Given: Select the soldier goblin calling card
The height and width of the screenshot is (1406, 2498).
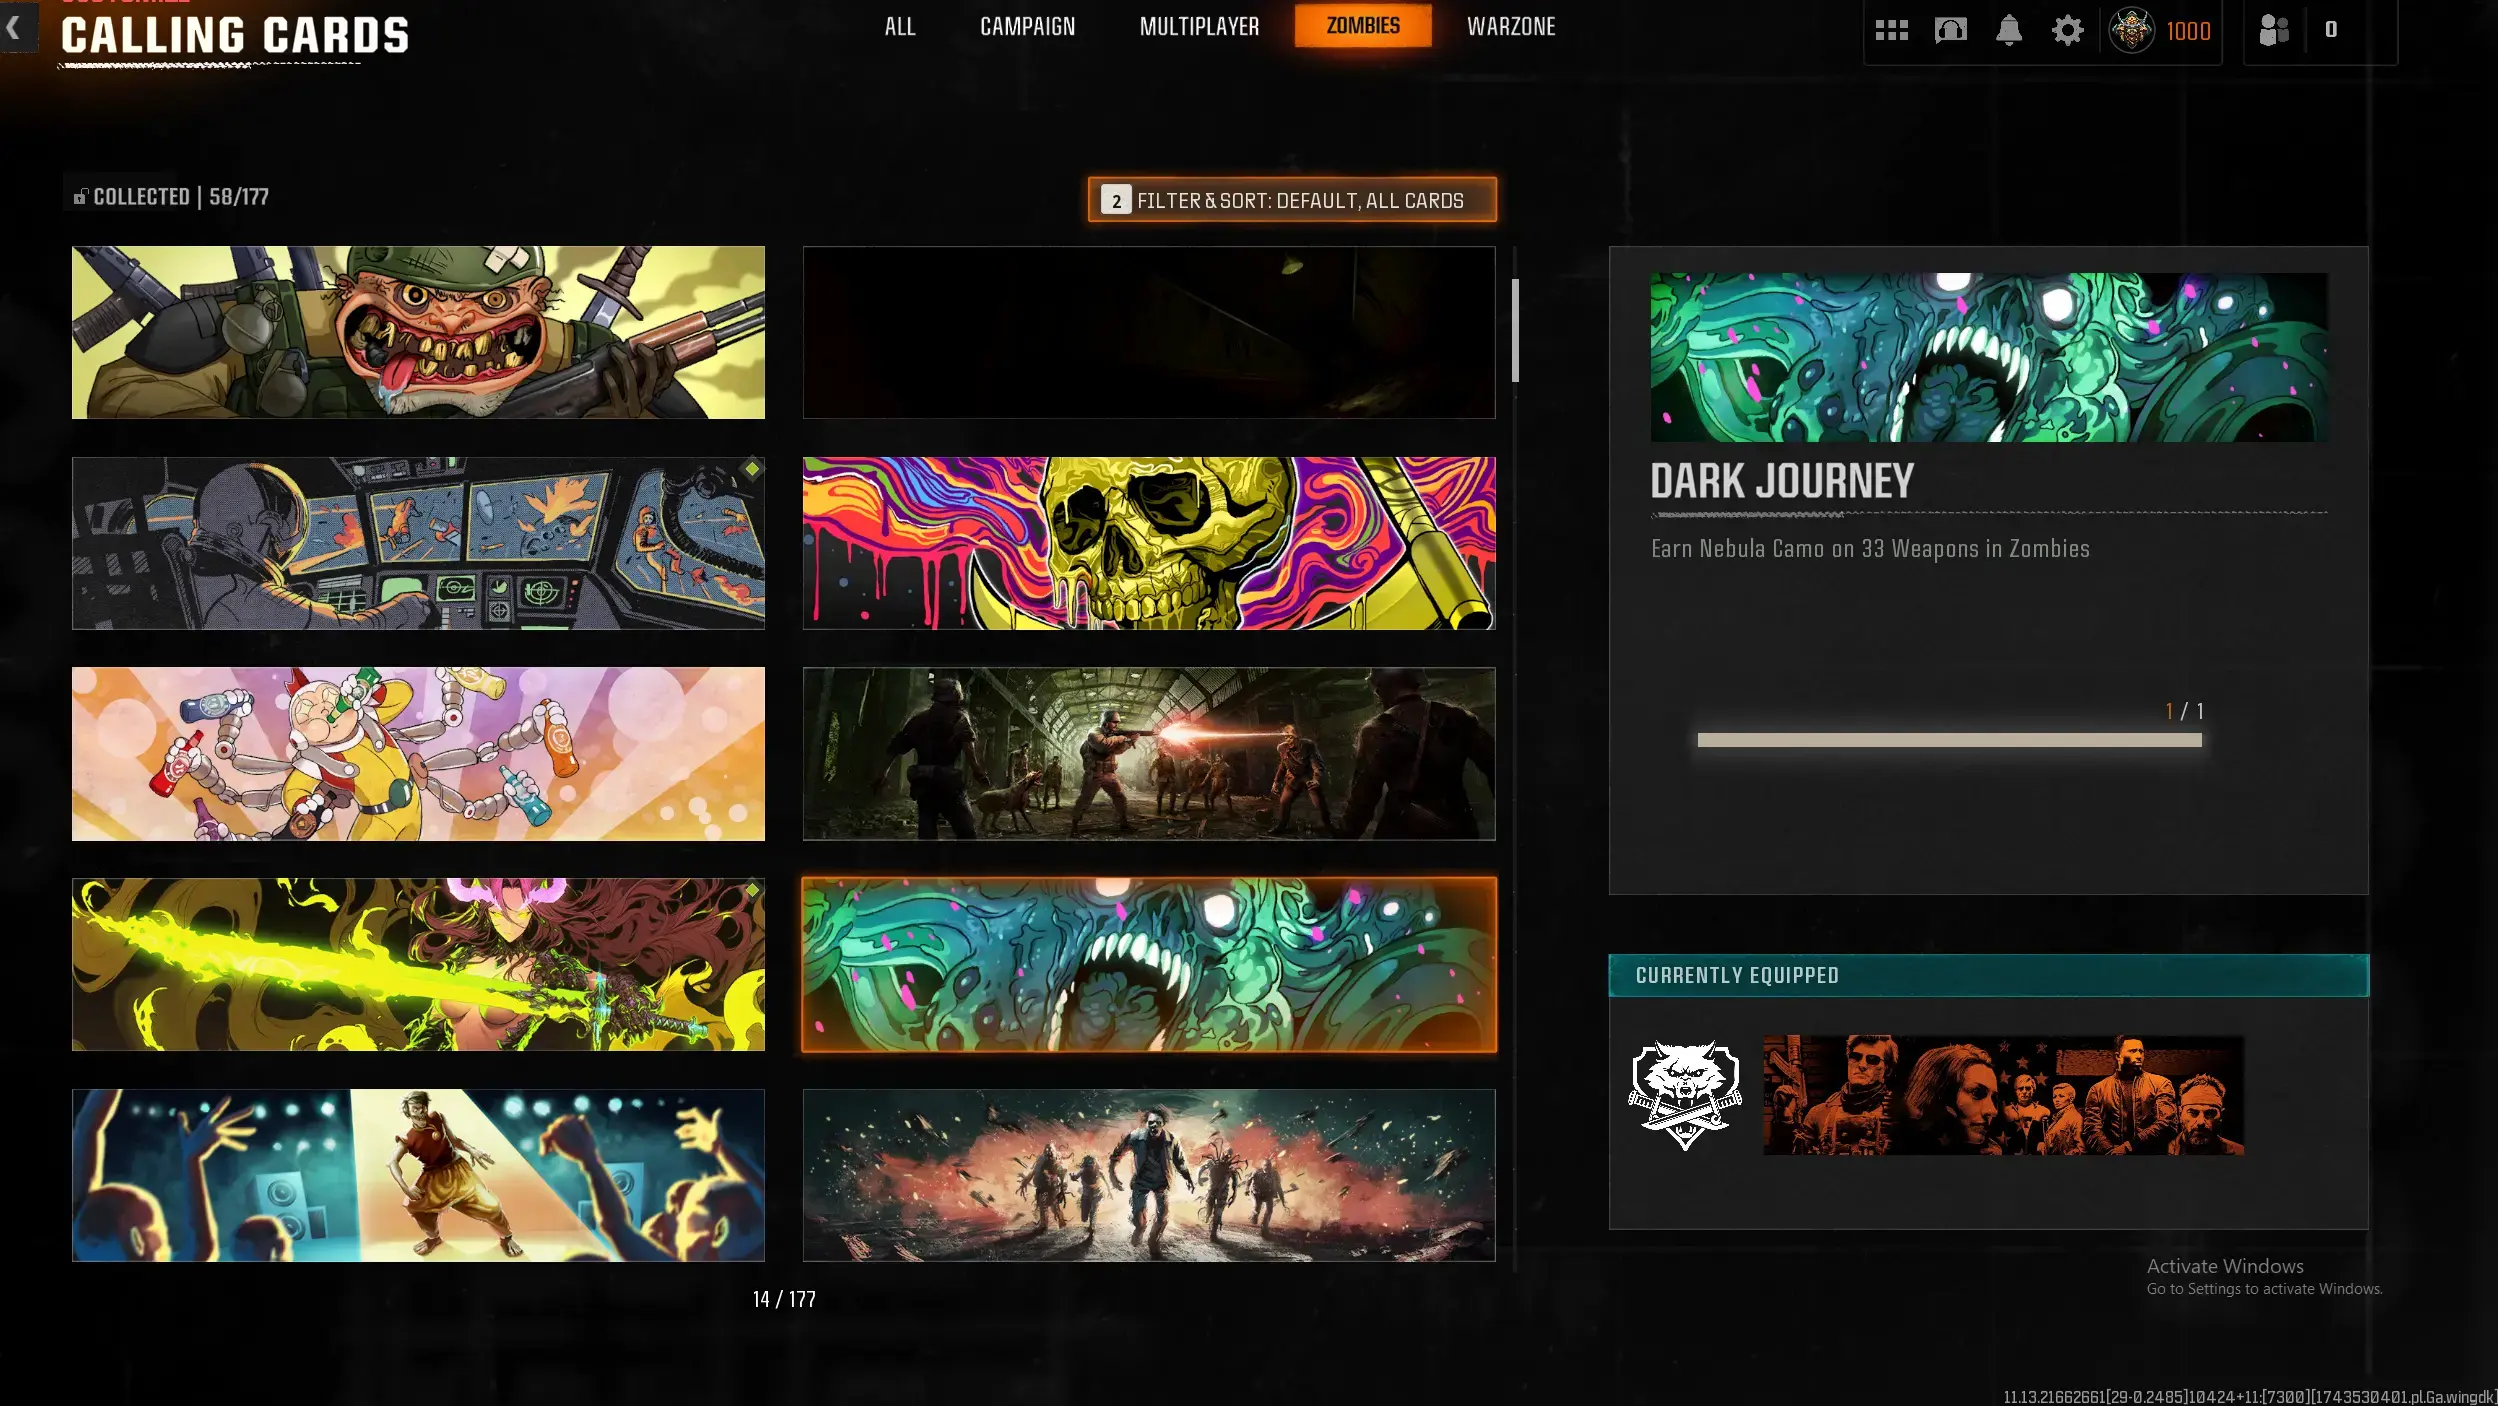Looking at the screenshot, I should 418,333.
